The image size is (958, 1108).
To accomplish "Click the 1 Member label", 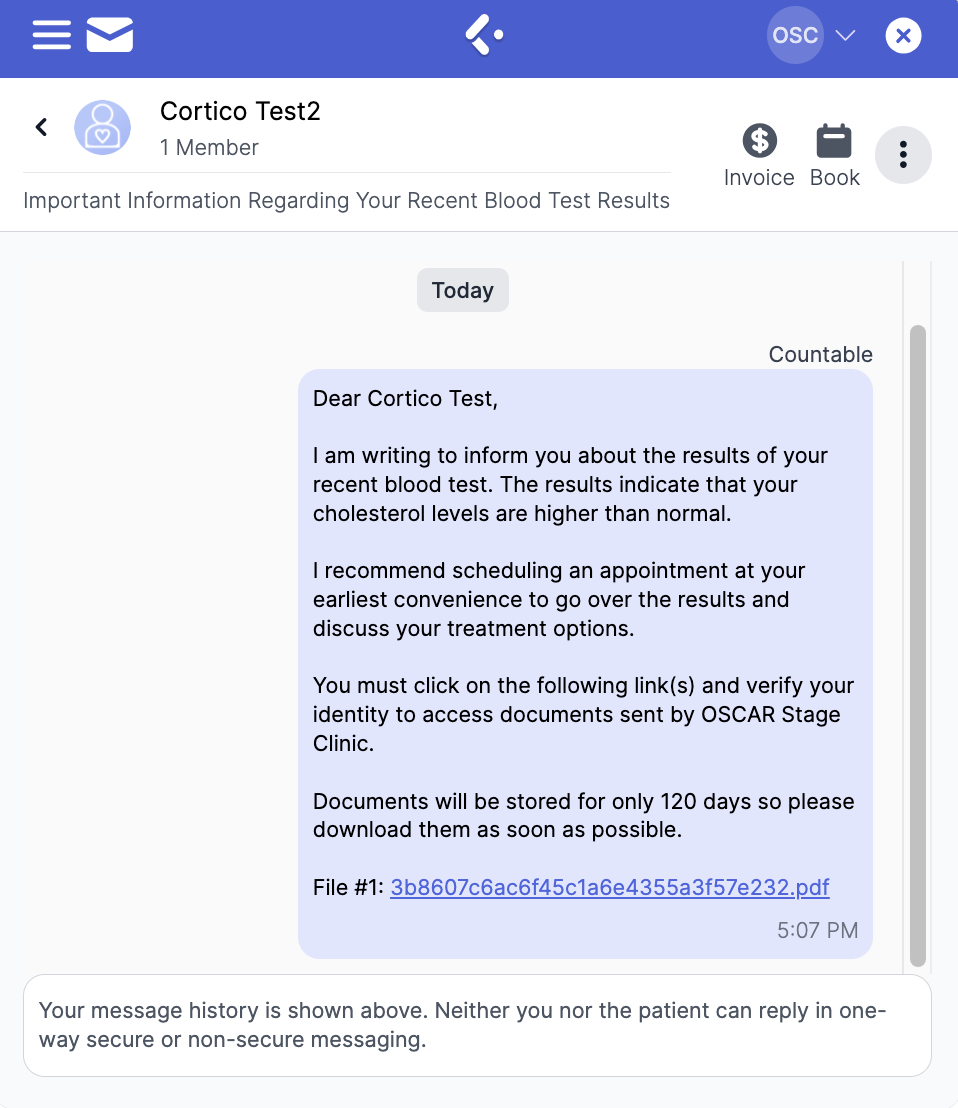I will click(209, 148).
